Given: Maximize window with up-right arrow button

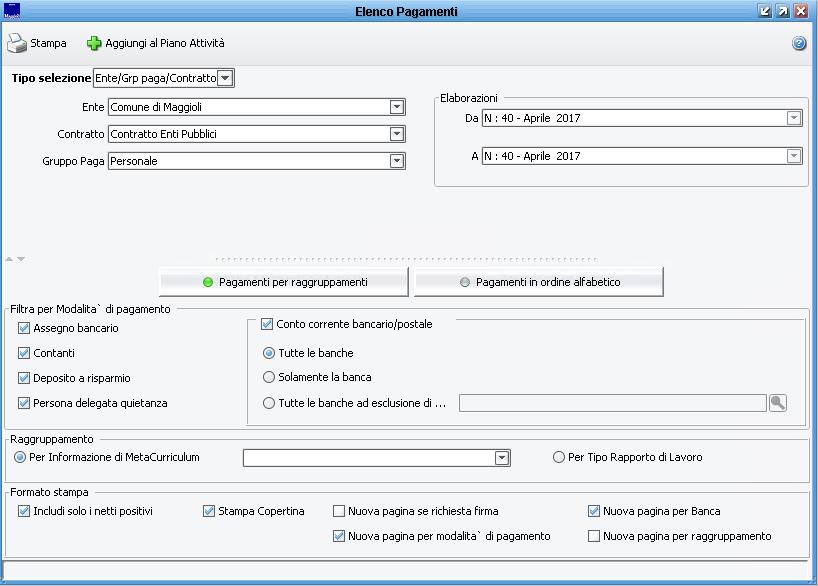Looking at the screenshot, I should point(783,11).
